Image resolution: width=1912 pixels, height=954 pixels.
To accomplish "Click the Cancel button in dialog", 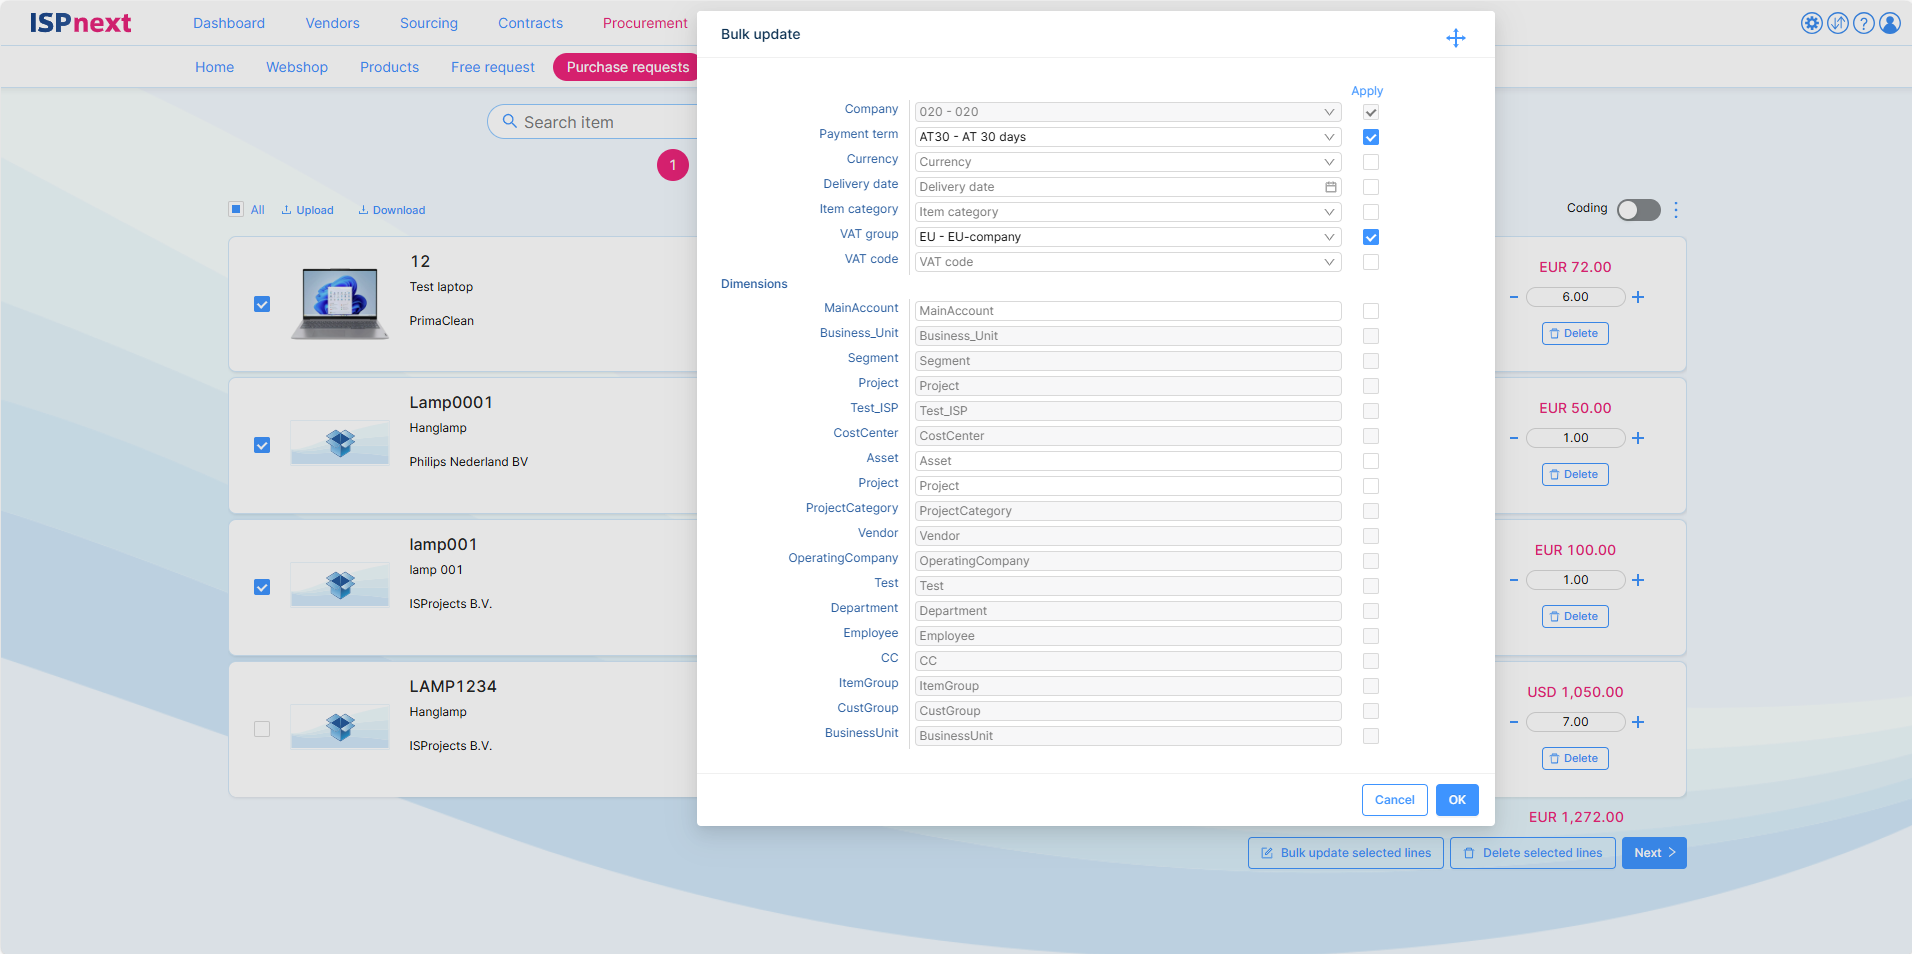I will click(x=1394, y=800).
